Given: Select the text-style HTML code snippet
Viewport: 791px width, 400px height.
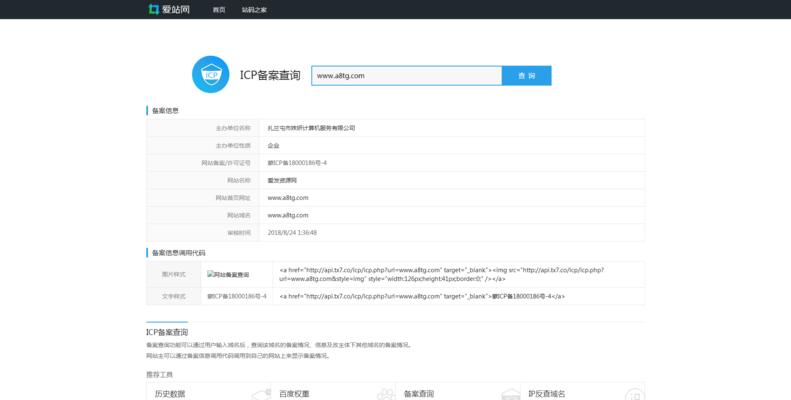Looking at the screenshot, I should (x=422, y=297).
